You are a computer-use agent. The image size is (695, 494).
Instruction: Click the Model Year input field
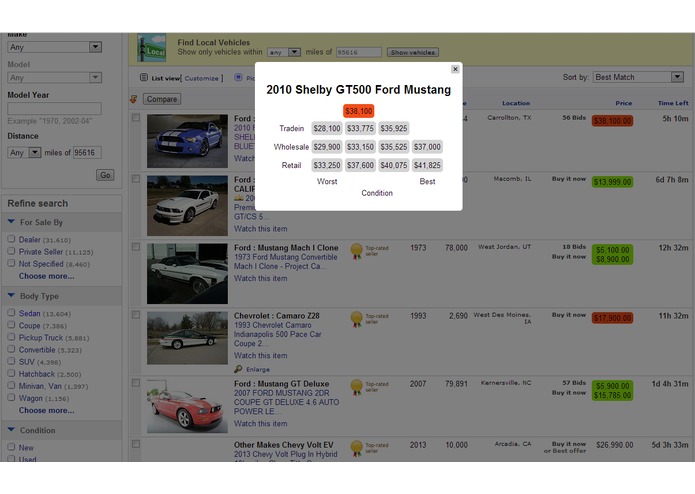pyautogui.click(x=55, y=108)
